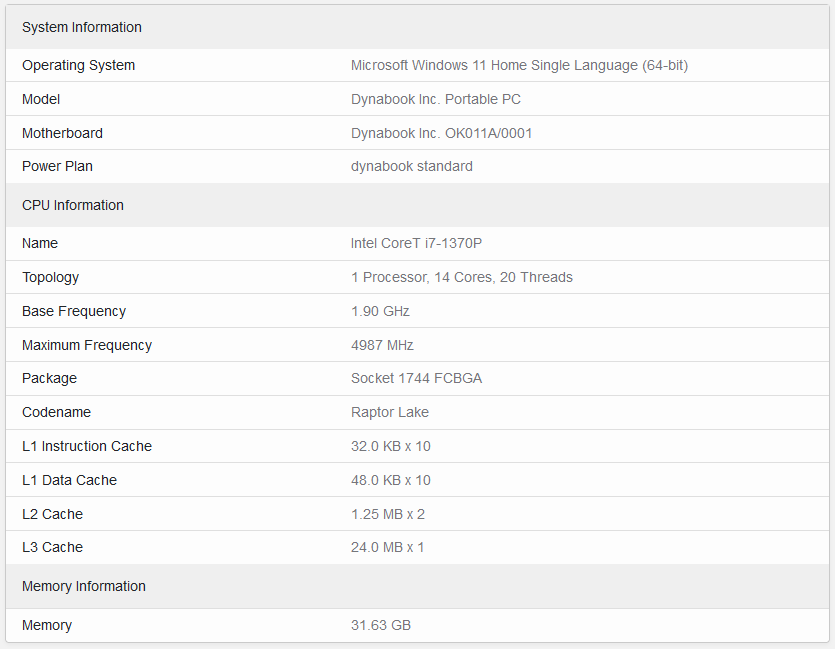Click the 24.0 MB x 1 value
Screen dimensions: 835x649
[388, 548]
